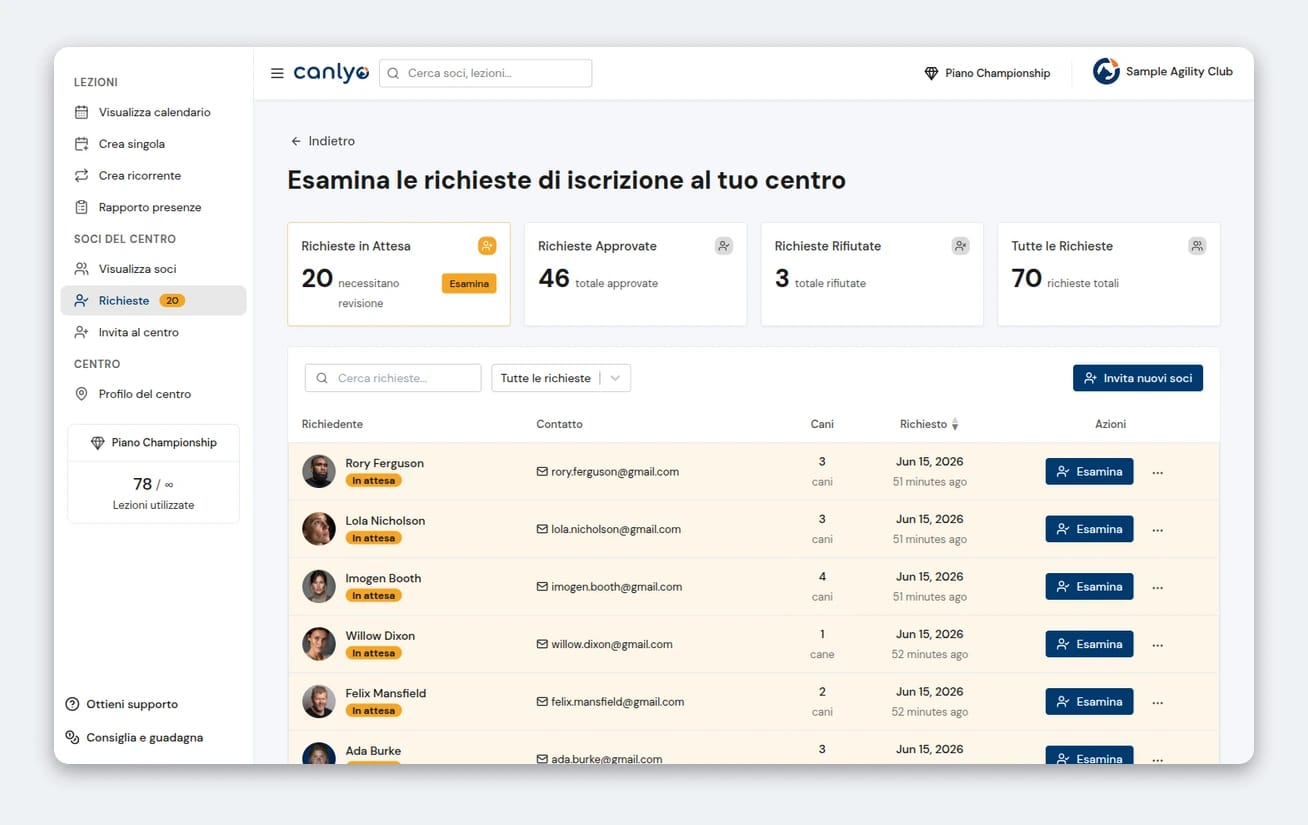Click the Richieste in Attesa card icon
This screenshot has height=825, width=1308.
487,246
